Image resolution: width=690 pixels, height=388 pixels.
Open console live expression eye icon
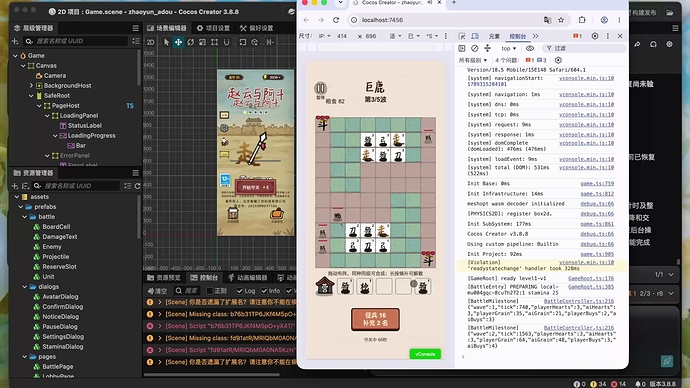pos(530,48)
